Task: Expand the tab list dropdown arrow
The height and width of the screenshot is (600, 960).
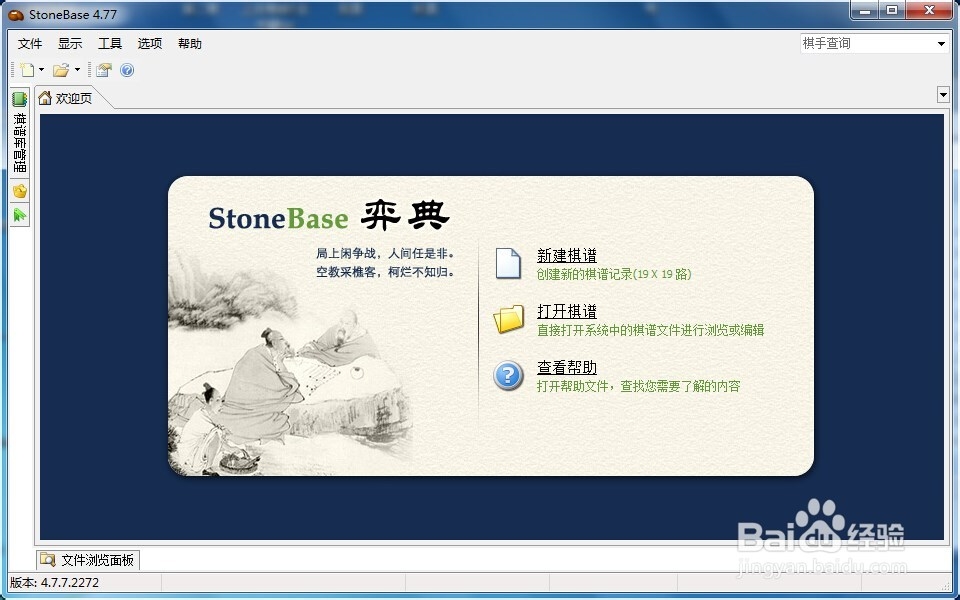Action: [943, 95]
